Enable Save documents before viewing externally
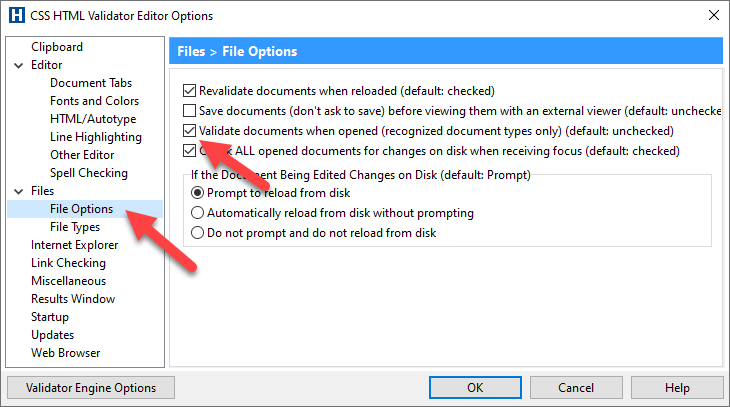This screenshot has width=730, height=407. (189, 111)
